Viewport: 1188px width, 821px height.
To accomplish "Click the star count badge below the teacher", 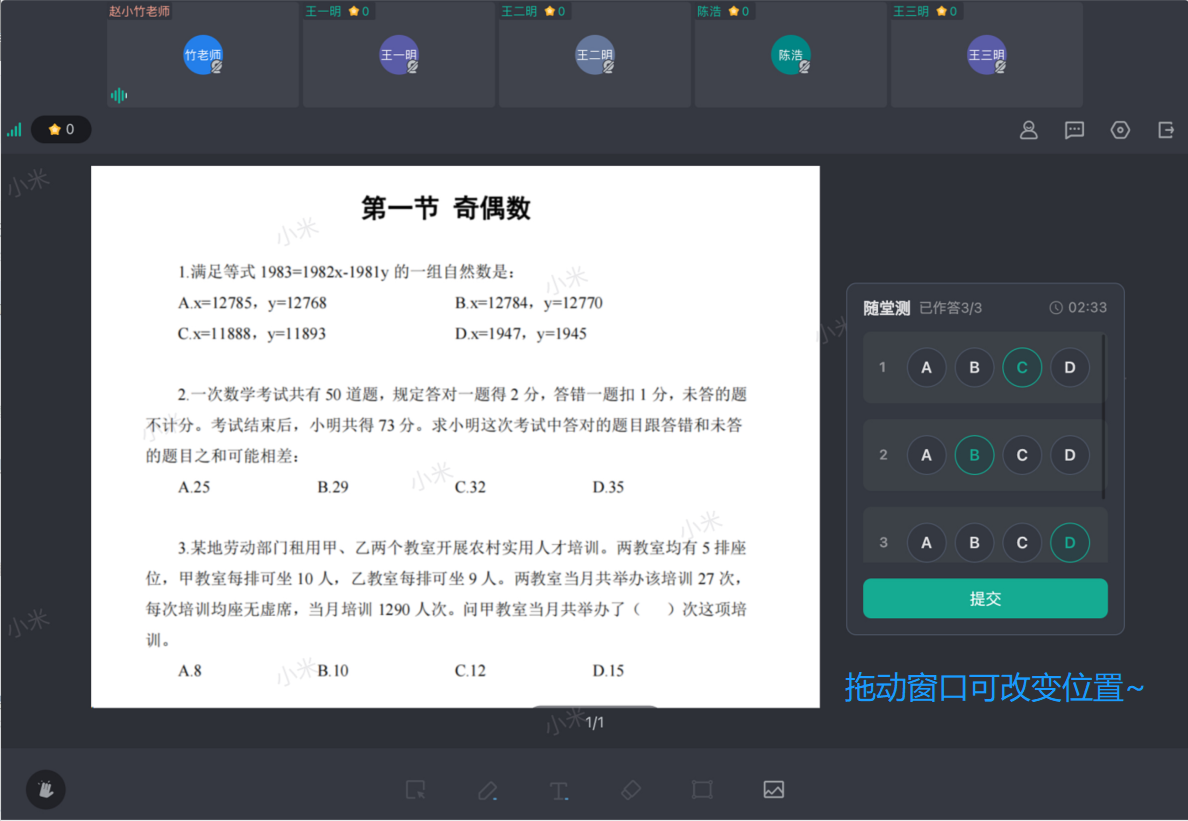I will pyautogui.click(x=61, y=130).
